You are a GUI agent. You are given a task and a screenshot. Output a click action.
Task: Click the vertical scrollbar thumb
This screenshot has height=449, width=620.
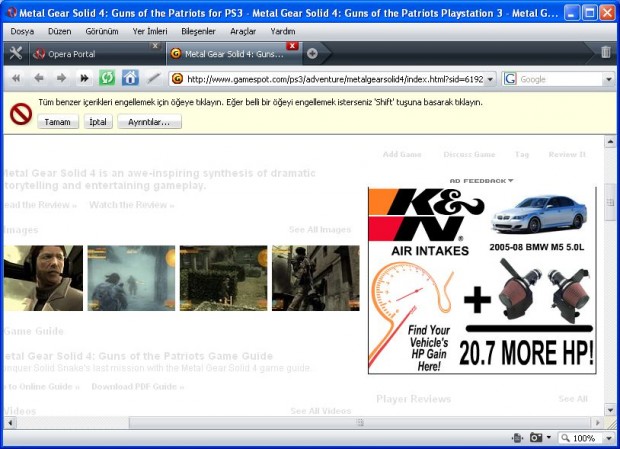610,202
